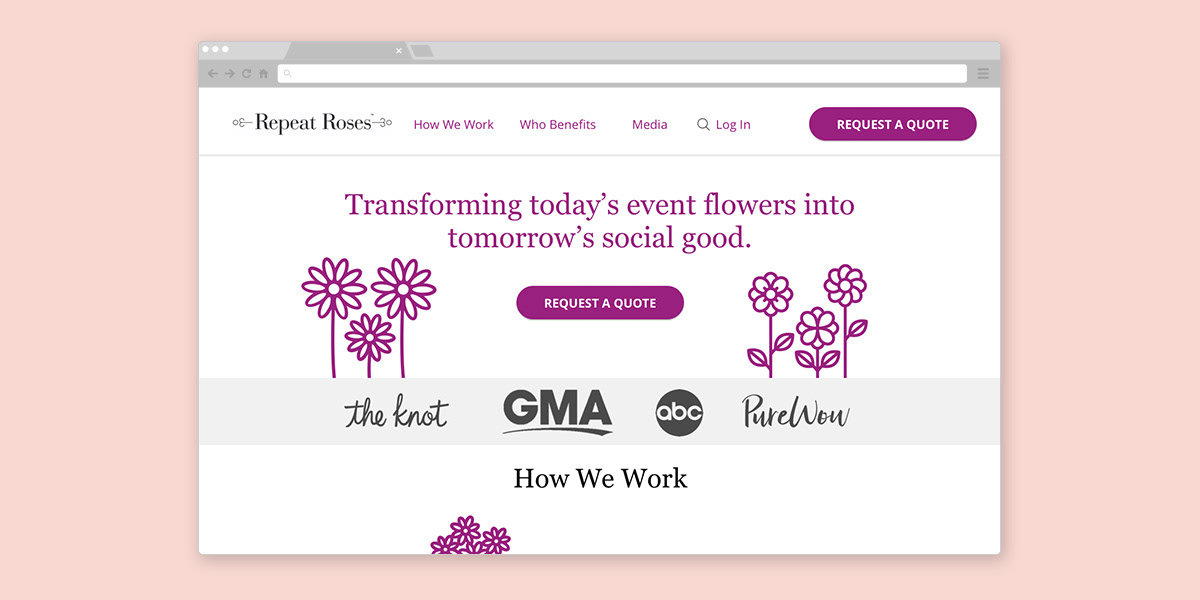Screen dimensions: 1200x600
Task: Click the How We Work heading
Action: 600,478
